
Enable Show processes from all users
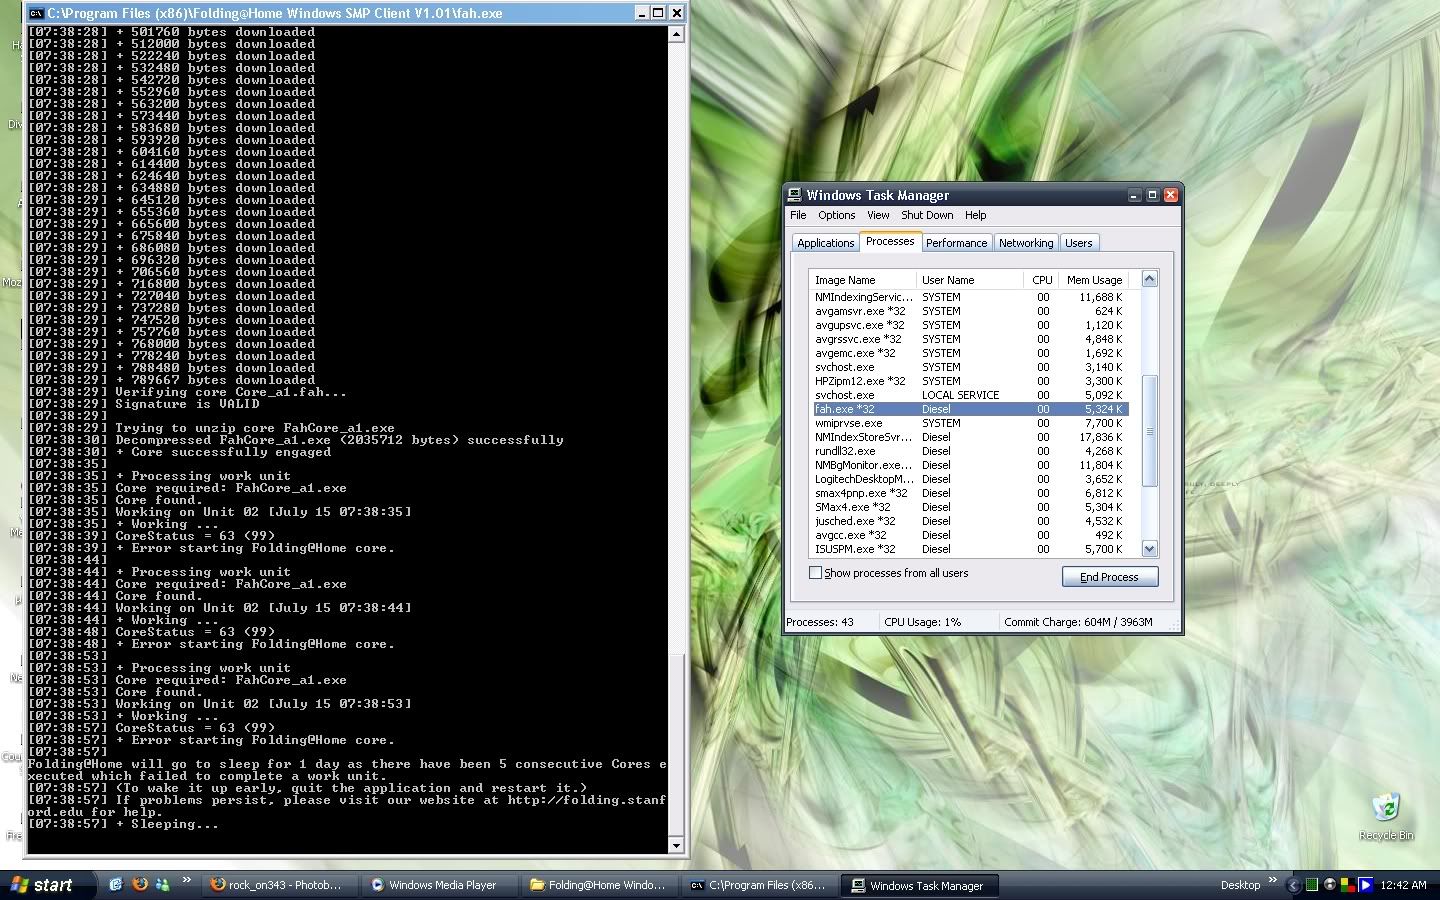click(x=815, y=573)
